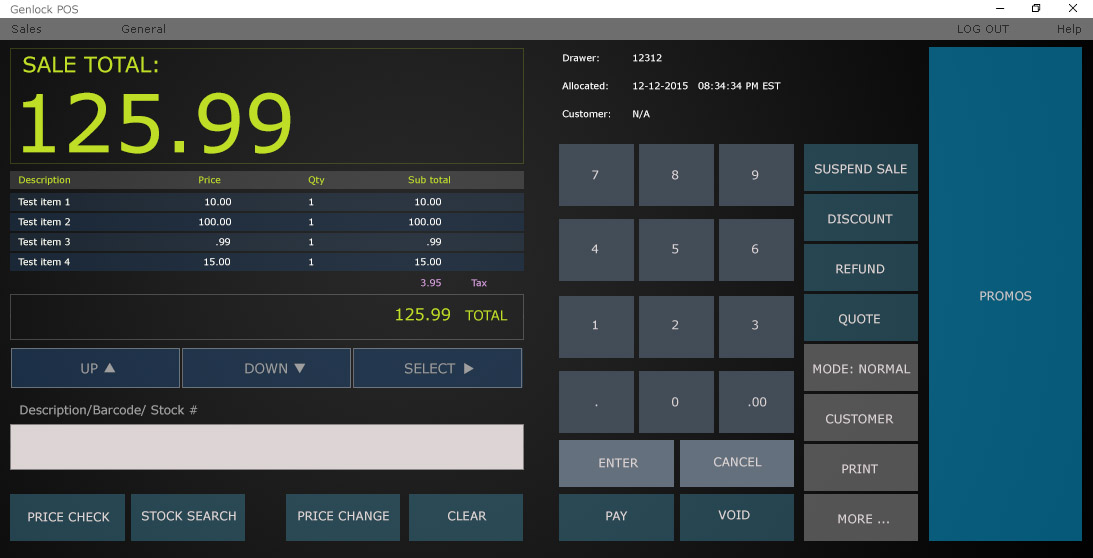Void the sale with the VOID button
The height and width of the screenshot is (558, 1093).
[x=736, y=516]
